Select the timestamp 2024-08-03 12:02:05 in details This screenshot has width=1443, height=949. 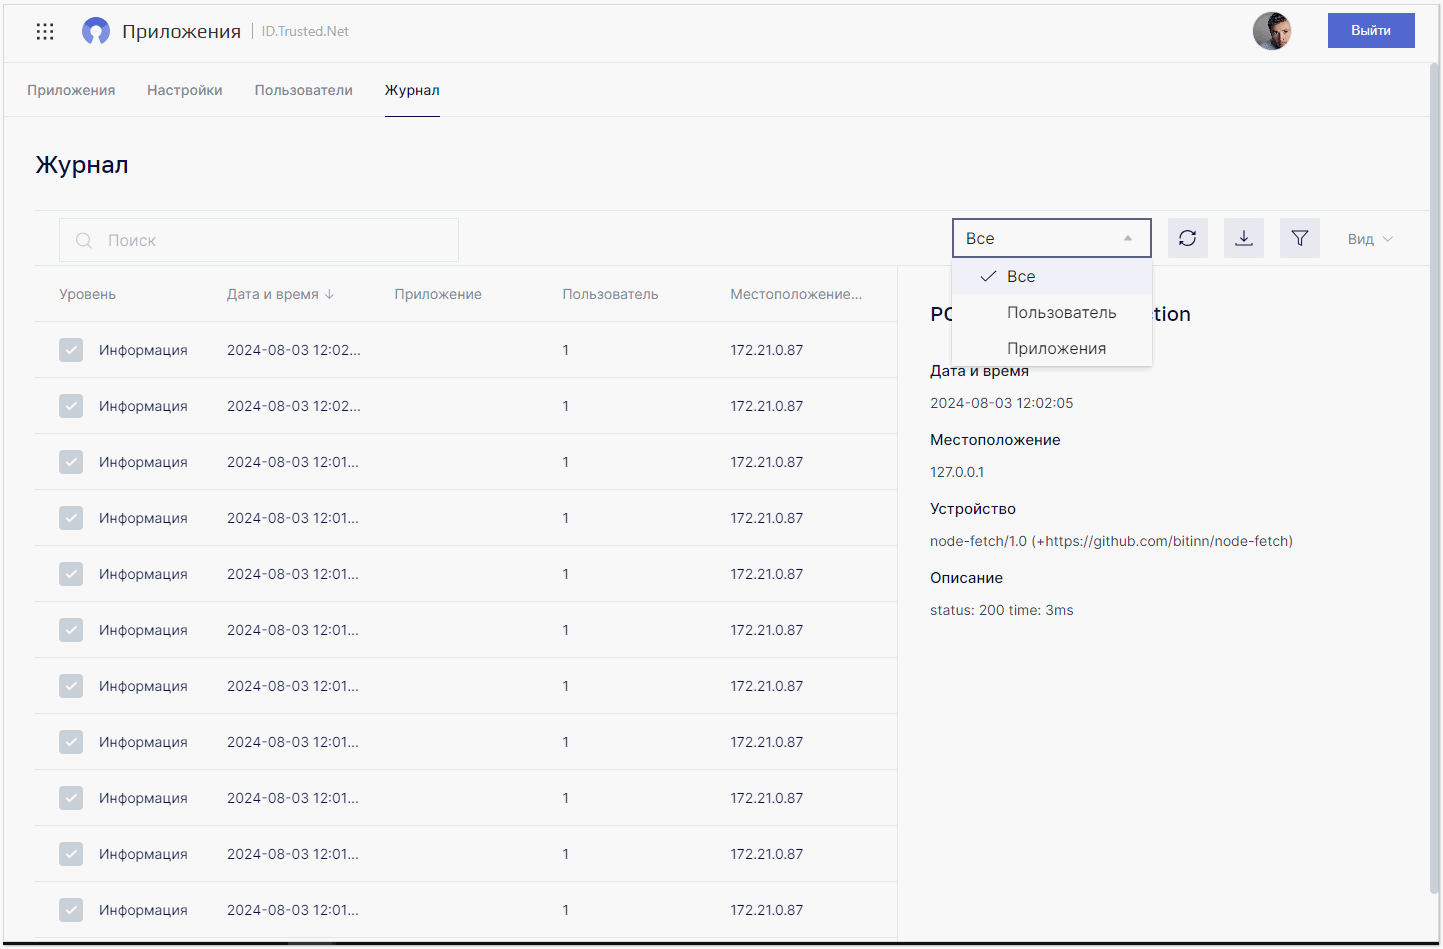[x=1001, y=403]
